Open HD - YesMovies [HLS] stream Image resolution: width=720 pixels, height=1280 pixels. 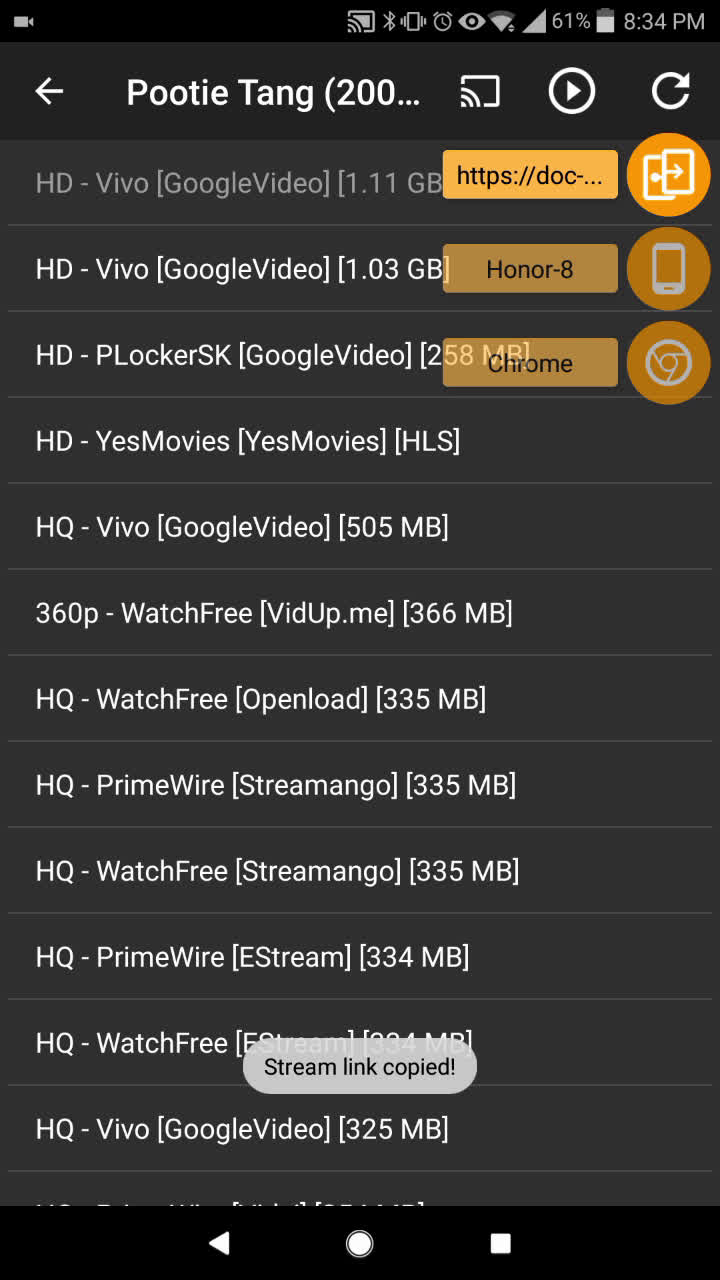(x=360, y=441)
